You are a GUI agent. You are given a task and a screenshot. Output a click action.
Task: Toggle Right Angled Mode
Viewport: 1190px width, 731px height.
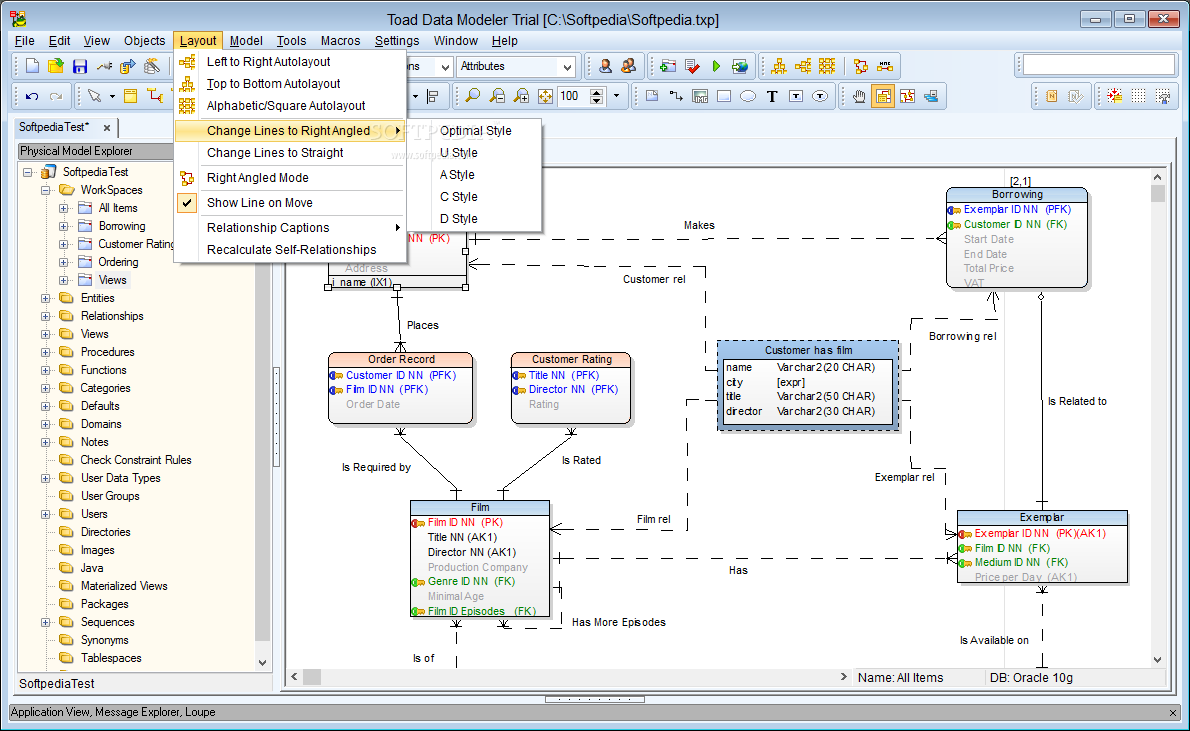pos(257,178)
